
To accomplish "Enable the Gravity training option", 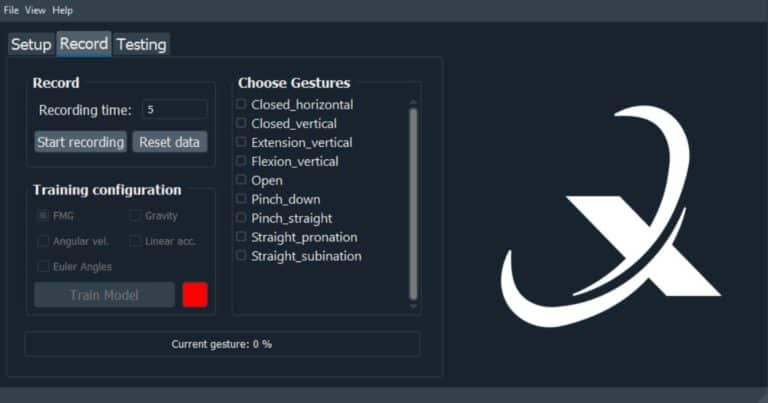I will (135, 215).
